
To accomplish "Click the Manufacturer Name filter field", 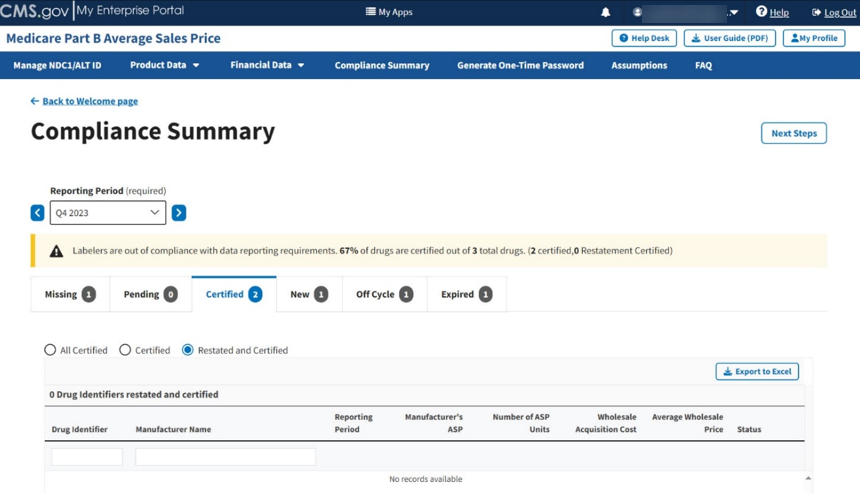I will pyautogui.click(x=225, y=457).
